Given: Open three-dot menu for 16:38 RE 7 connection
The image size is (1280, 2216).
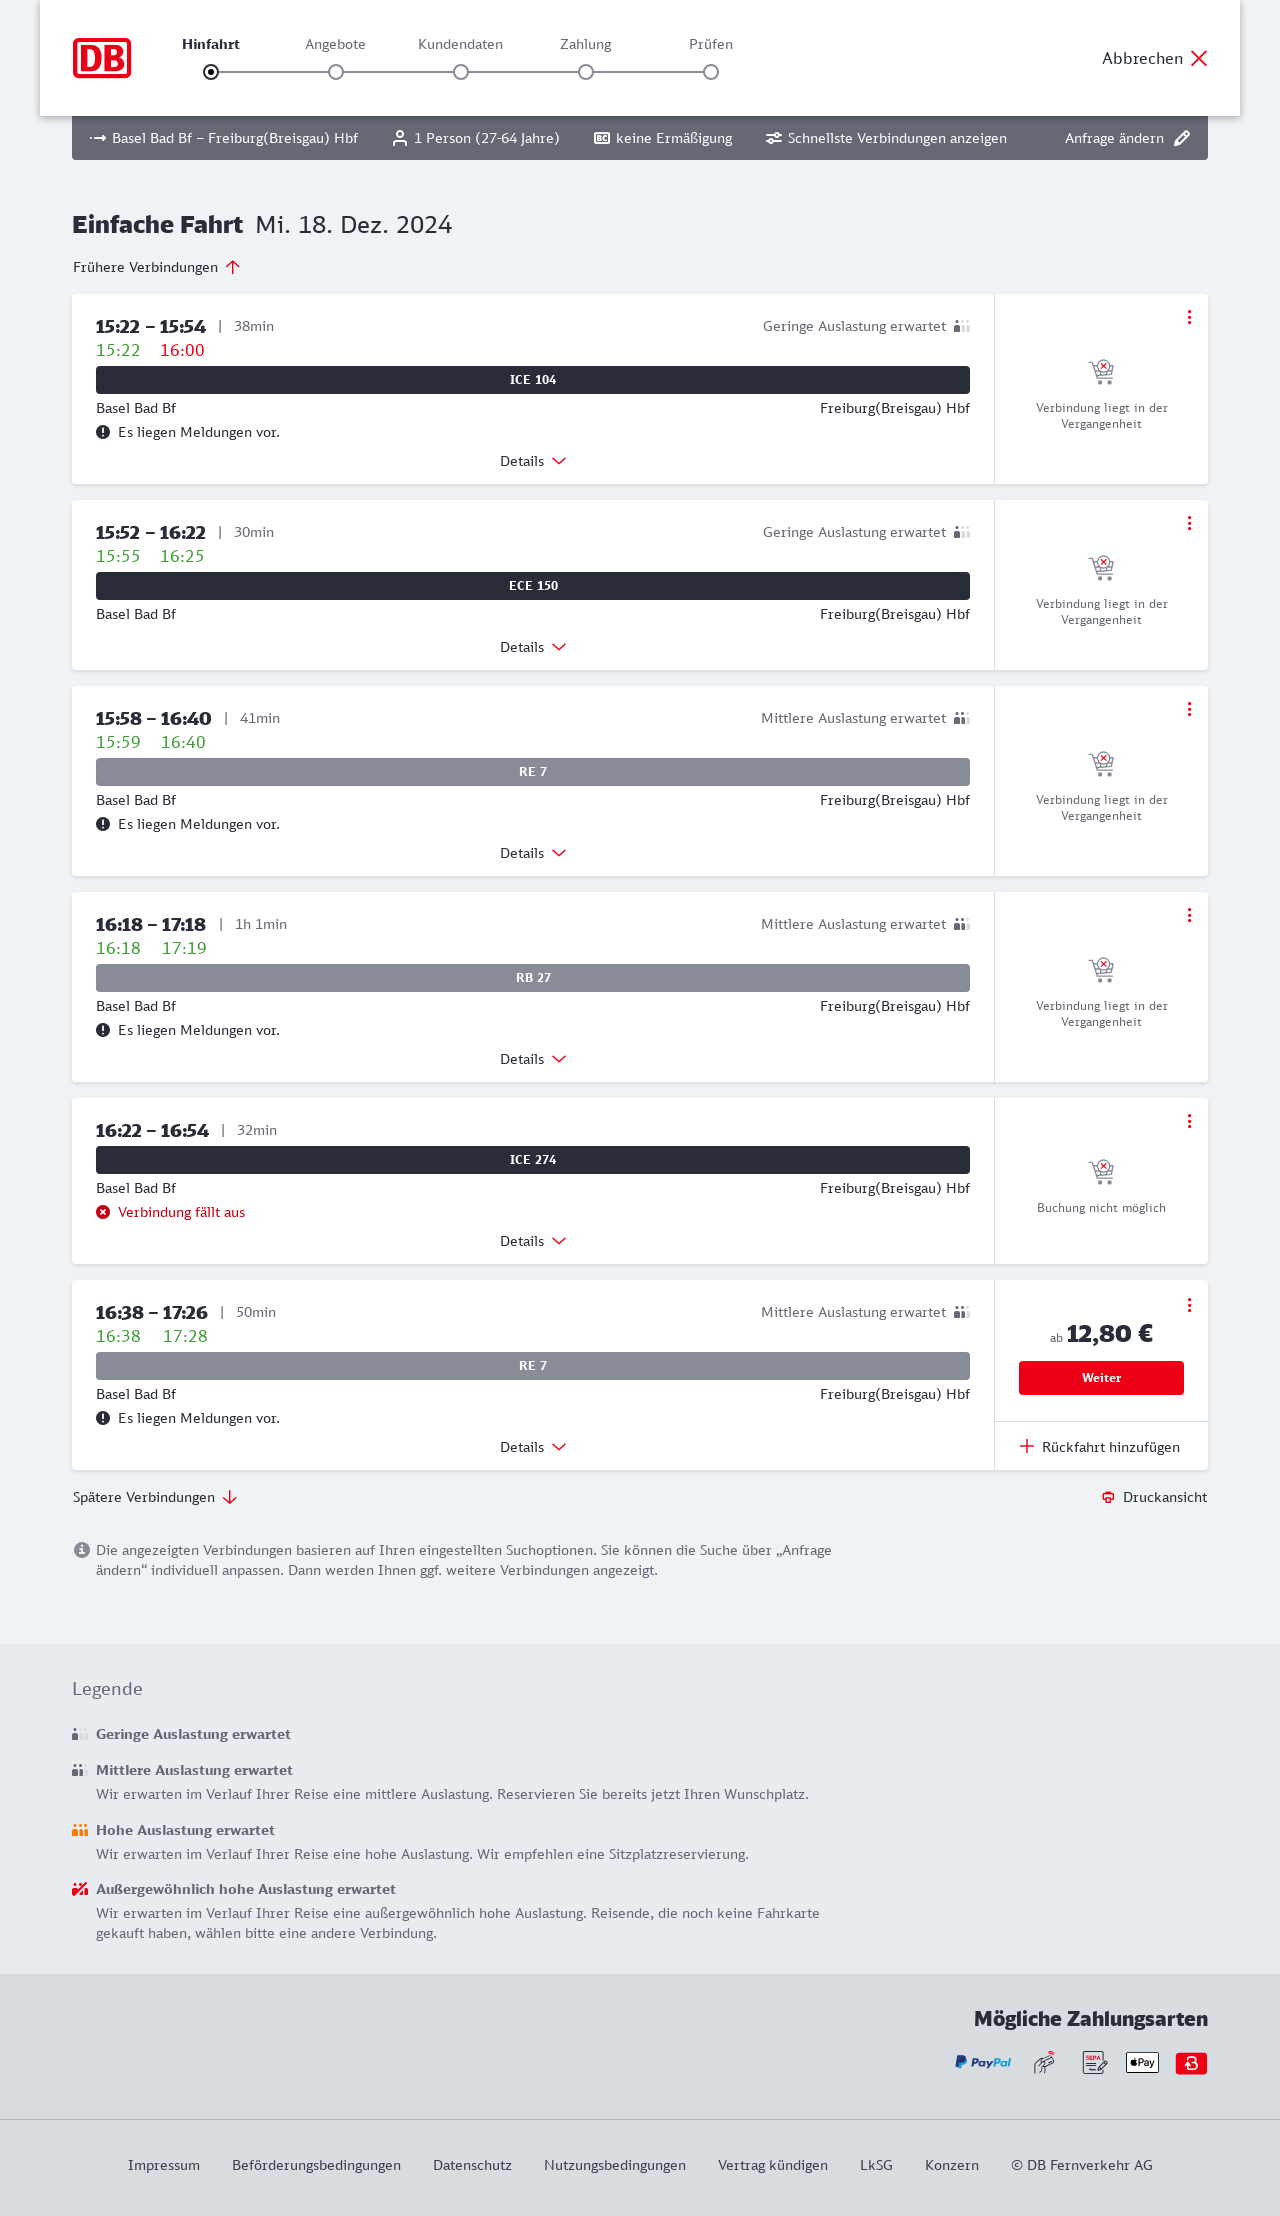Looking at the screenshot, I should 1189,1305.
